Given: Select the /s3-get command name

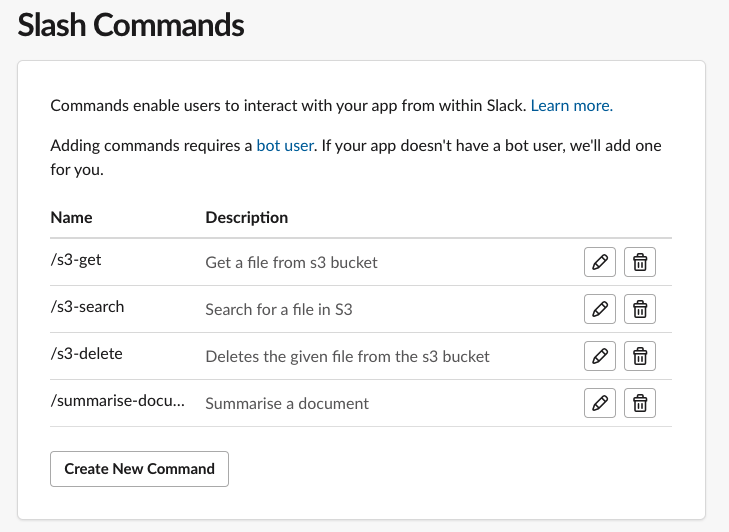Looking at the screenshot, I should [76, 260].
